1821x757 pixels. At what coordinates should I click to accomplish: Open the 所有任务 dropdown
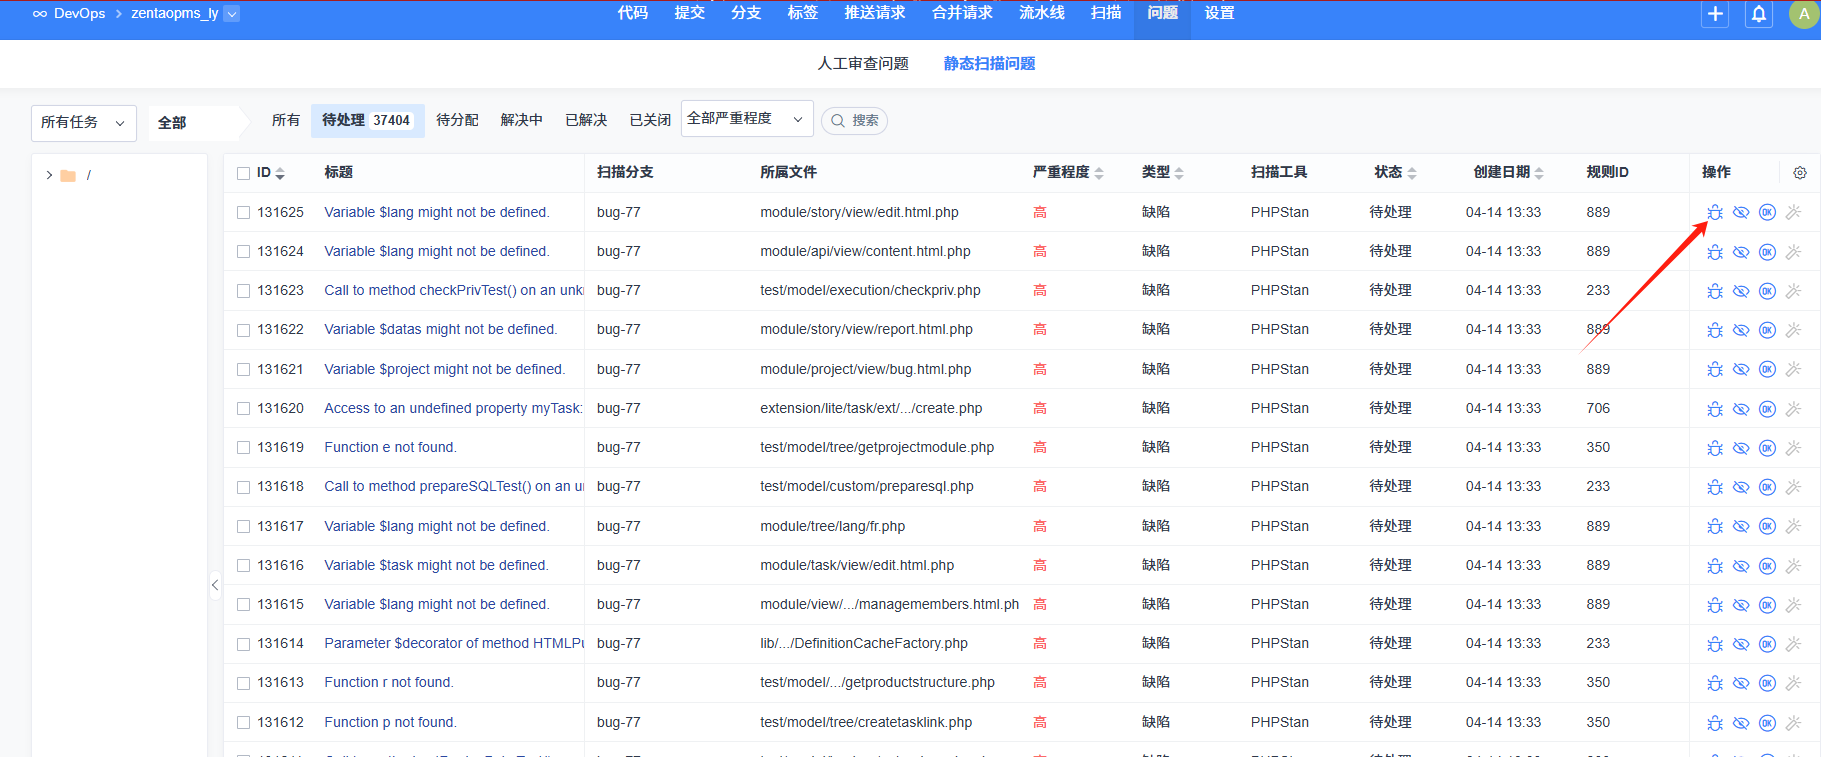pyautogui.click(x=83, y=122)
